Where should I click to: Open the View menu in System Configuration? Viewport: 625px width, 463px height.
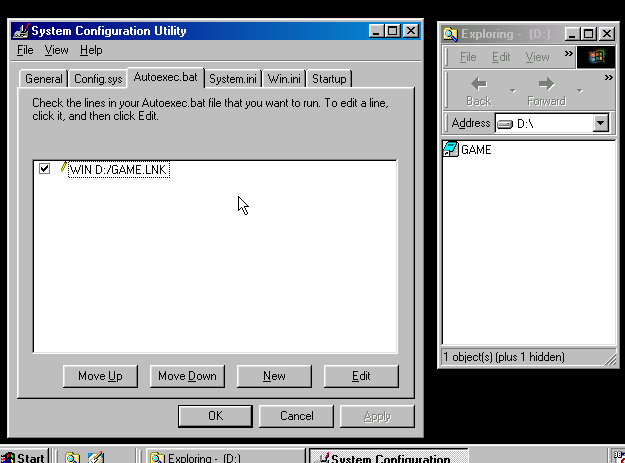click(x=57, y=50)
